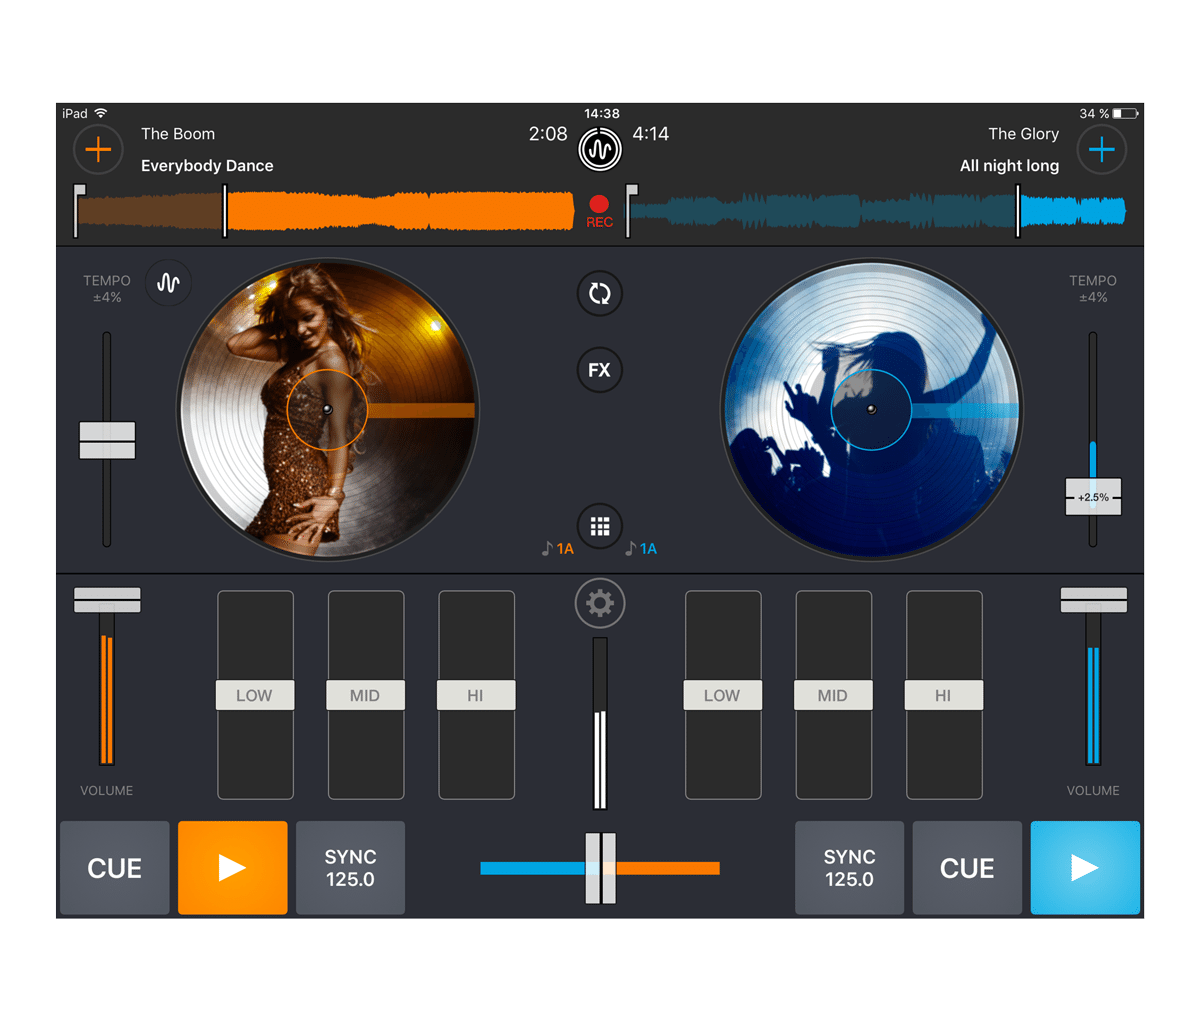Screen dimensions: 1200x1018
Task: Click the center waveform logo button
Action: 600,150
